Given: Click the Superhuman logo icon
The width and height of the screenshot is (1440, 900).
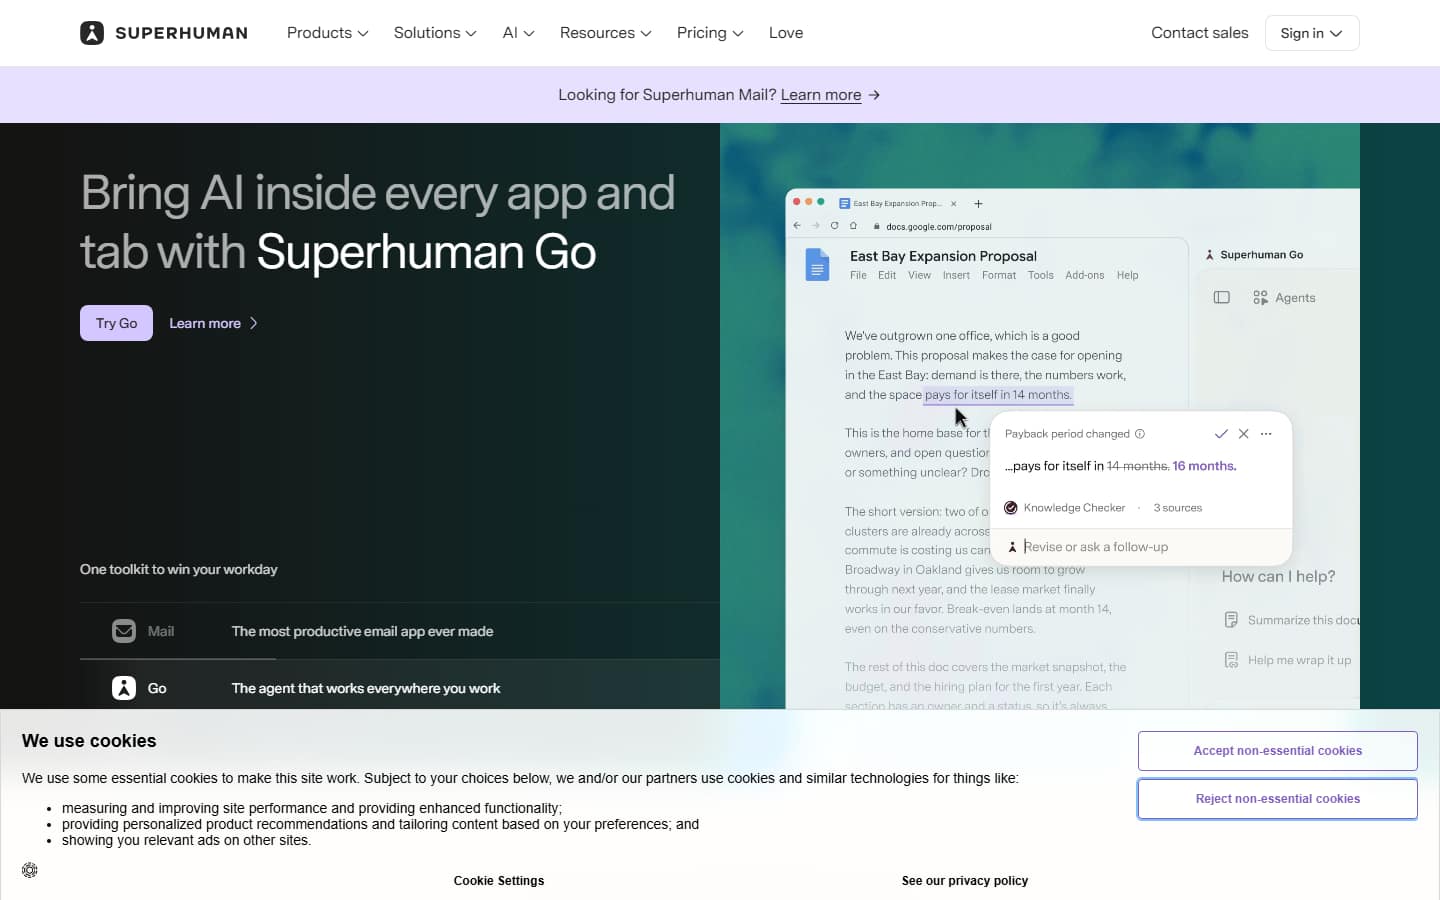Looking at the screenshot, I should pyautogui.click(x=92, y=33).
